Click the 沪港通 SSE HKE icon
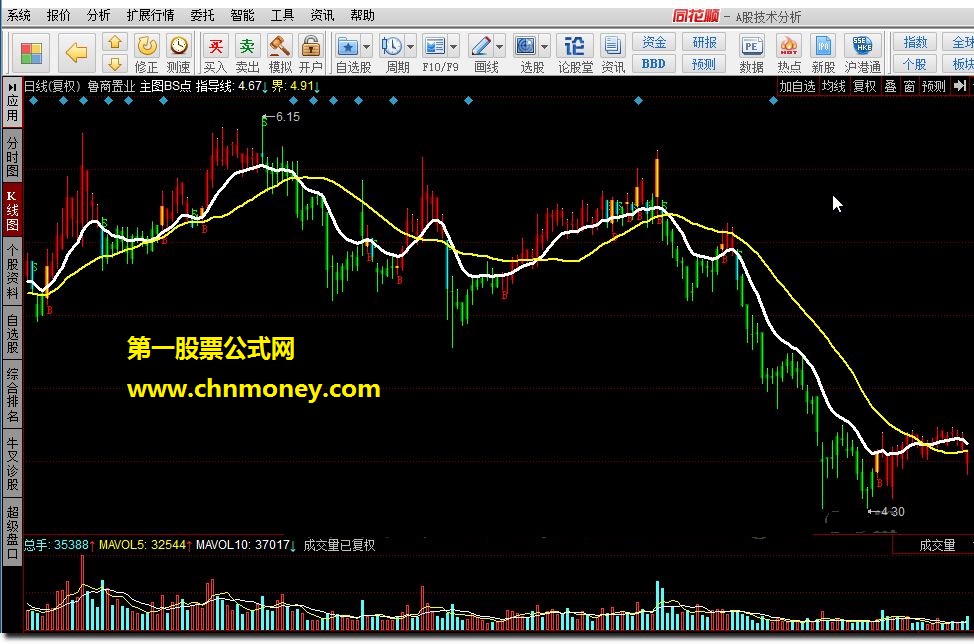974x644 pixels. 862,46
